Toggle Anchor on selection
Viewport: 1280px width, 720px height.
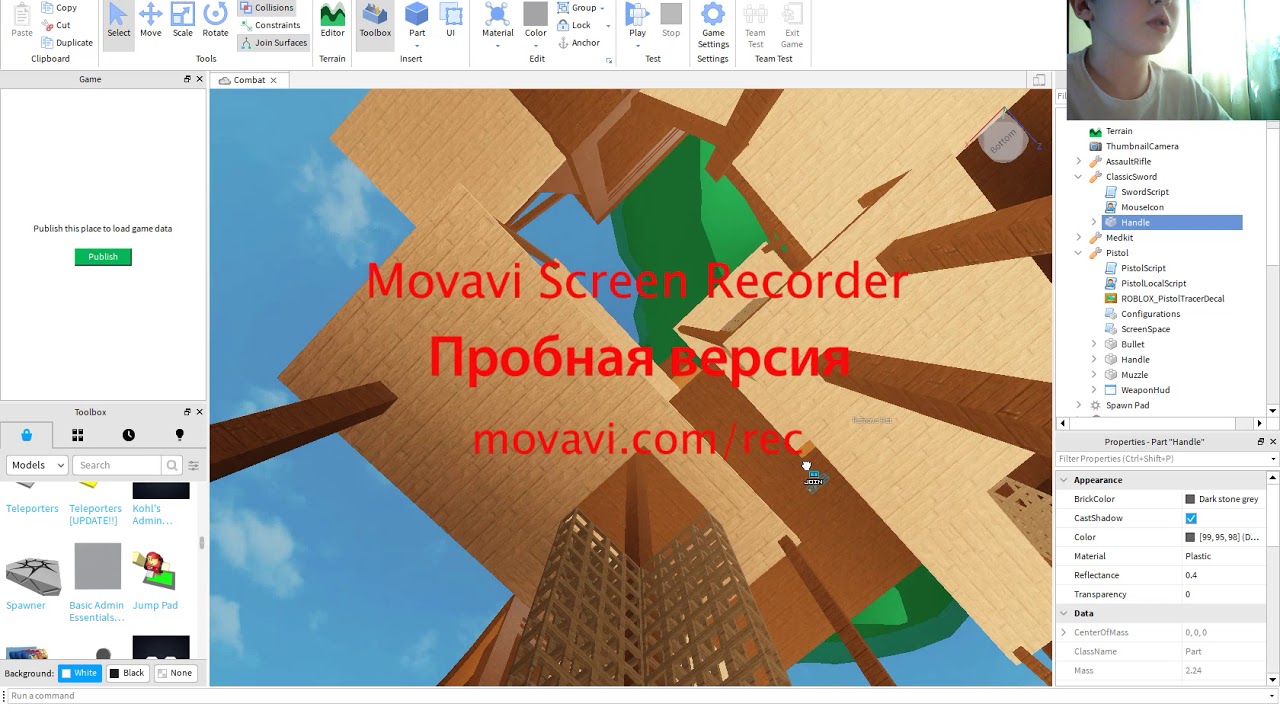point(579,43)
